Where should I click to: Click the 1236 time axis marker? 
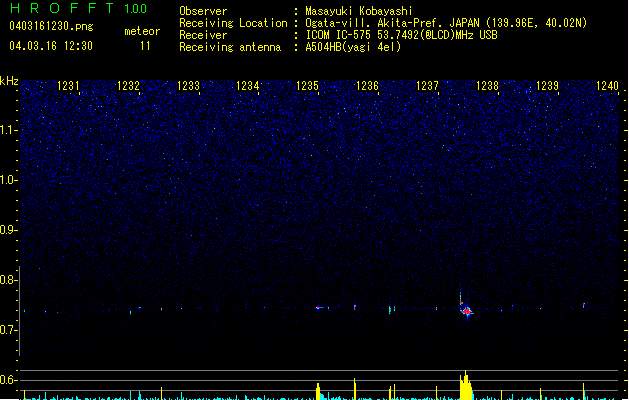367,85
